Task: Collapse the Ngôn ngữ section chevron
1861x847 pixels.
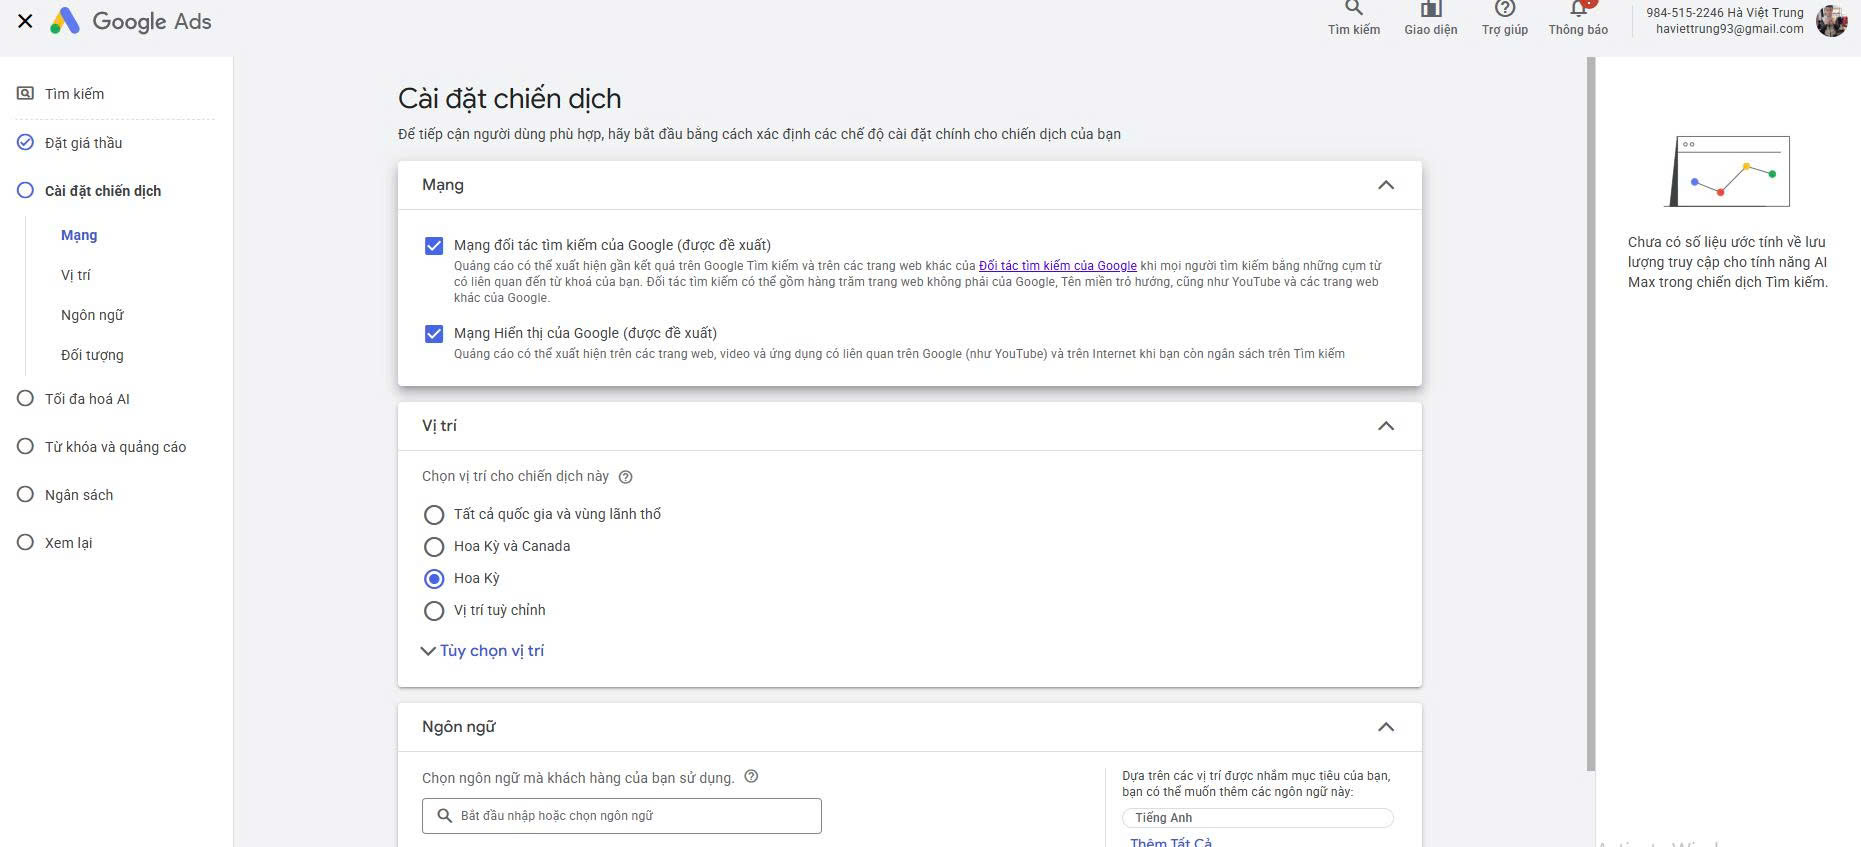Action: point(1385,727)
